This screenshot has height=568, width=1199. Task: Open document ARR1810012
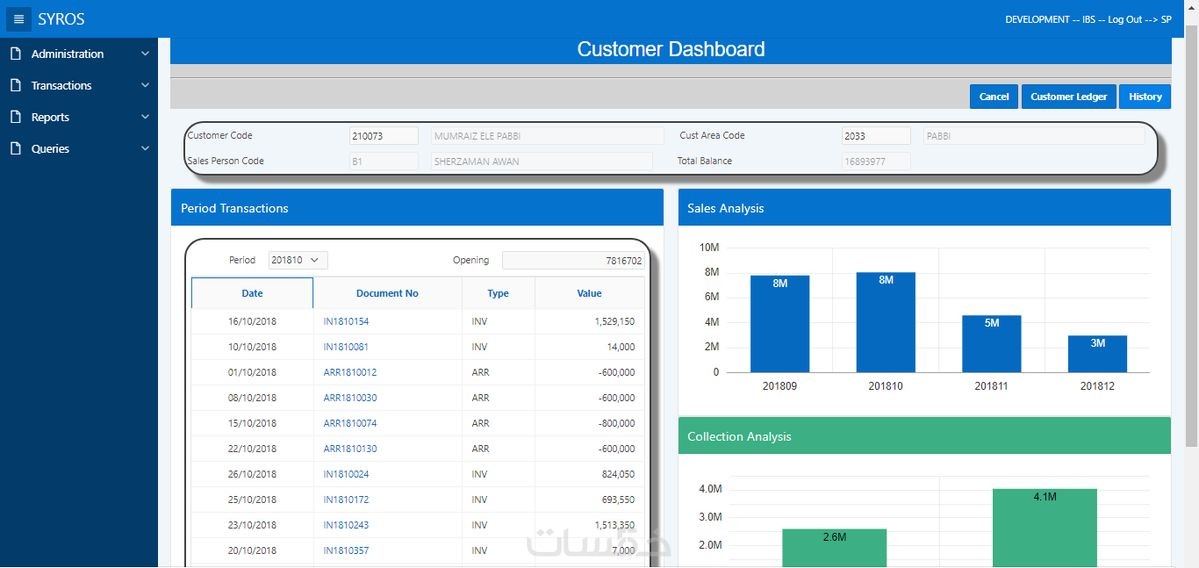(350, 372)
